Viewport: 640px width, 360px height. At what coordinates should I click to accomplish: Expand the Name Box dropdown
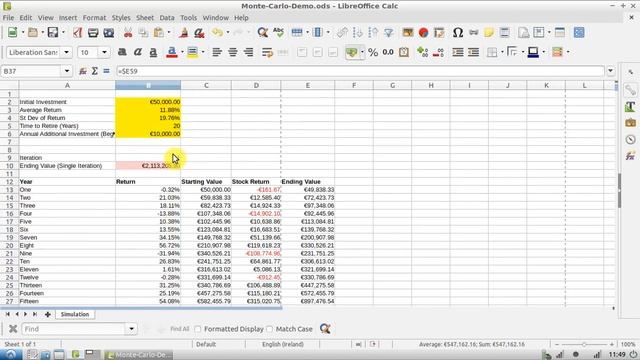point(67,71)
